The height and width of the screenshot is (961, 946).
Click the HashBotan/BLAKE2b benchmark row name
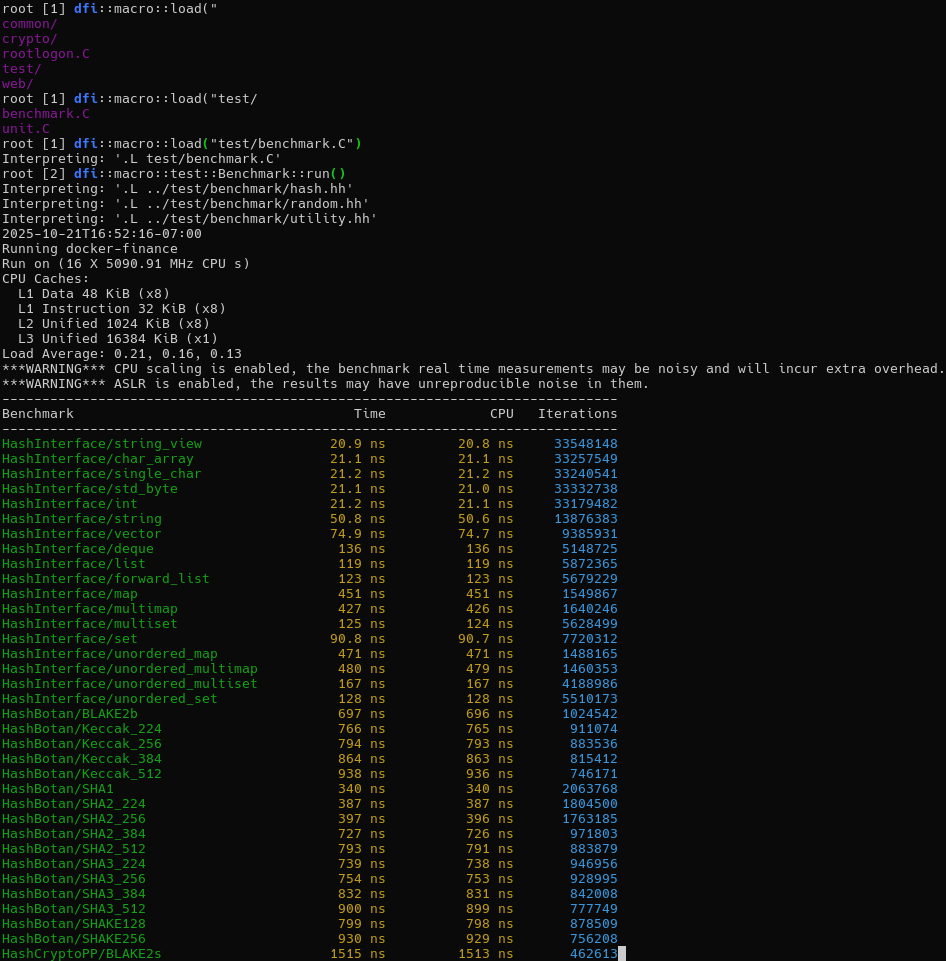pyautogui.click(x=70, y=713)
